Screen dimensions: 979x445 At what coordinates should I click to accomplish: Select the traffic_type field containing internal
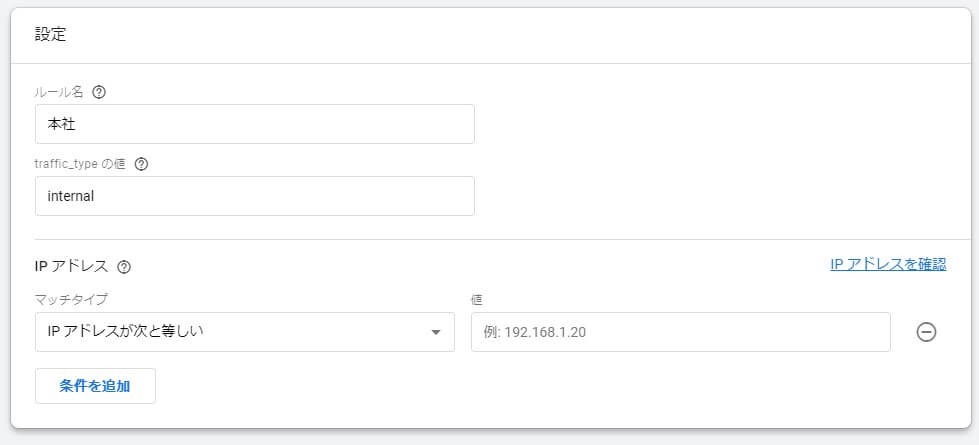point(255,196)
